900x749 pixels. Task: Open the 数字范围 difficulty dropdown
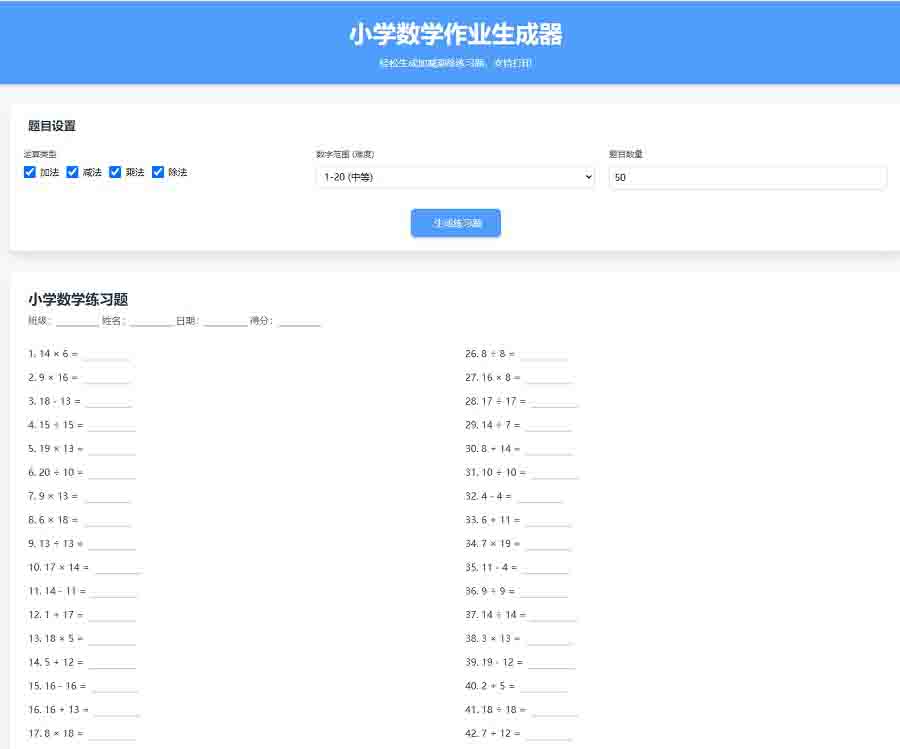click(454, 177)
